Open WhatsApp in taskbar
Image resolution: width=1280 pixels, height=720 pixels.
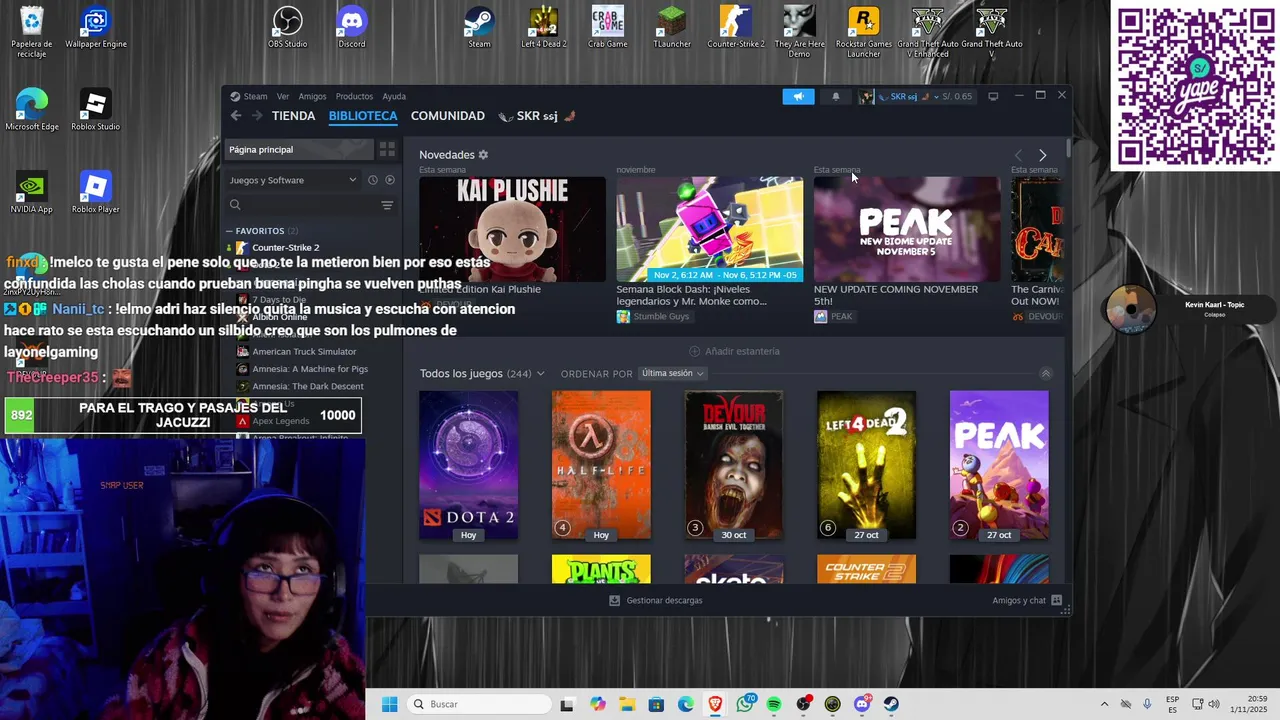click(745, 704)
